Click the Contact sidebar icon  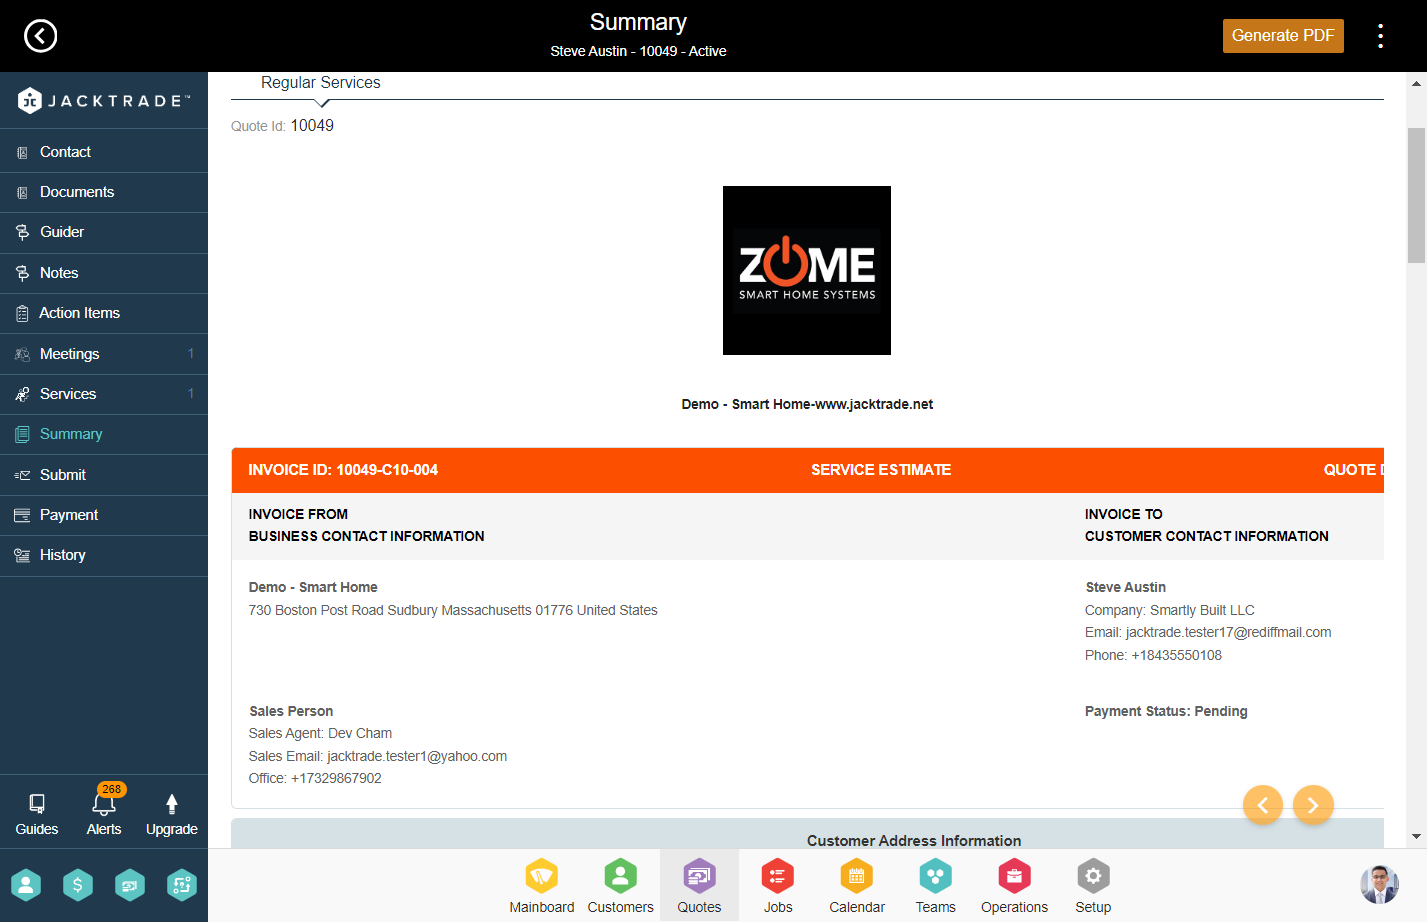pyautogui.click(x=22, y=153)
